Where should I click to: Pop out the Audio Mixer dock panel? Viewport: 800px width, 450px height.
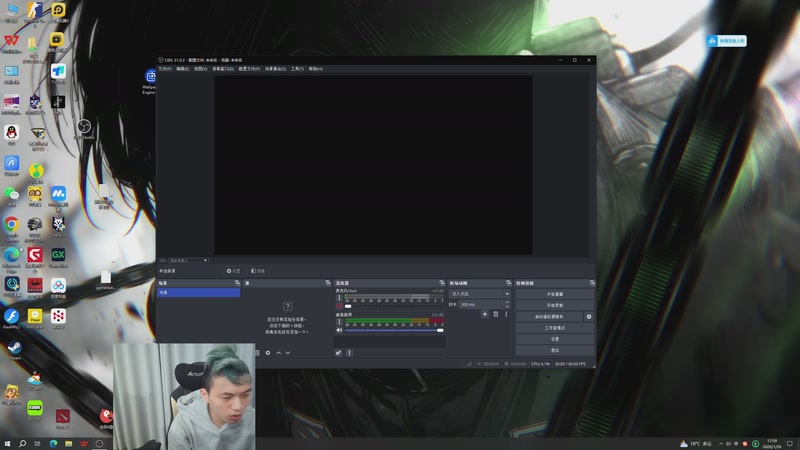pyautogui.click(x=442, y=283)
